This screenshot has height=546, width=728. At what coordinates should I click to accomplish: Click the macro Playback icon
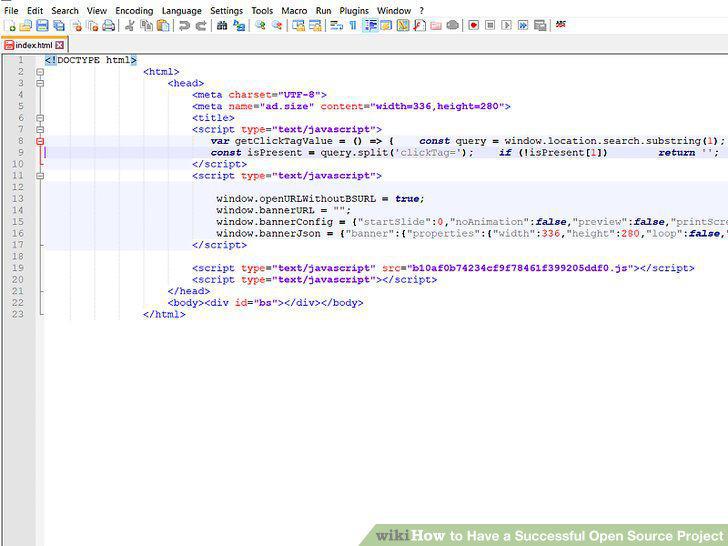(507, 26)
